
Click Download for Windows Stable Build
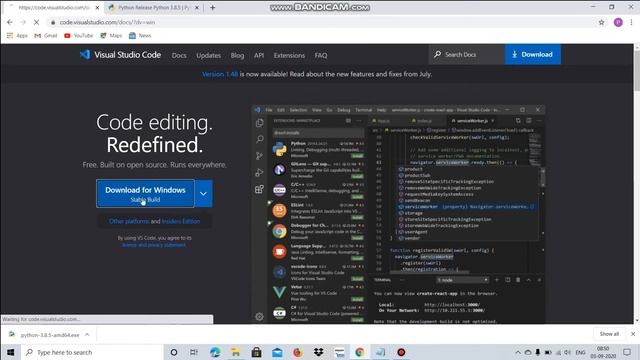145,193
